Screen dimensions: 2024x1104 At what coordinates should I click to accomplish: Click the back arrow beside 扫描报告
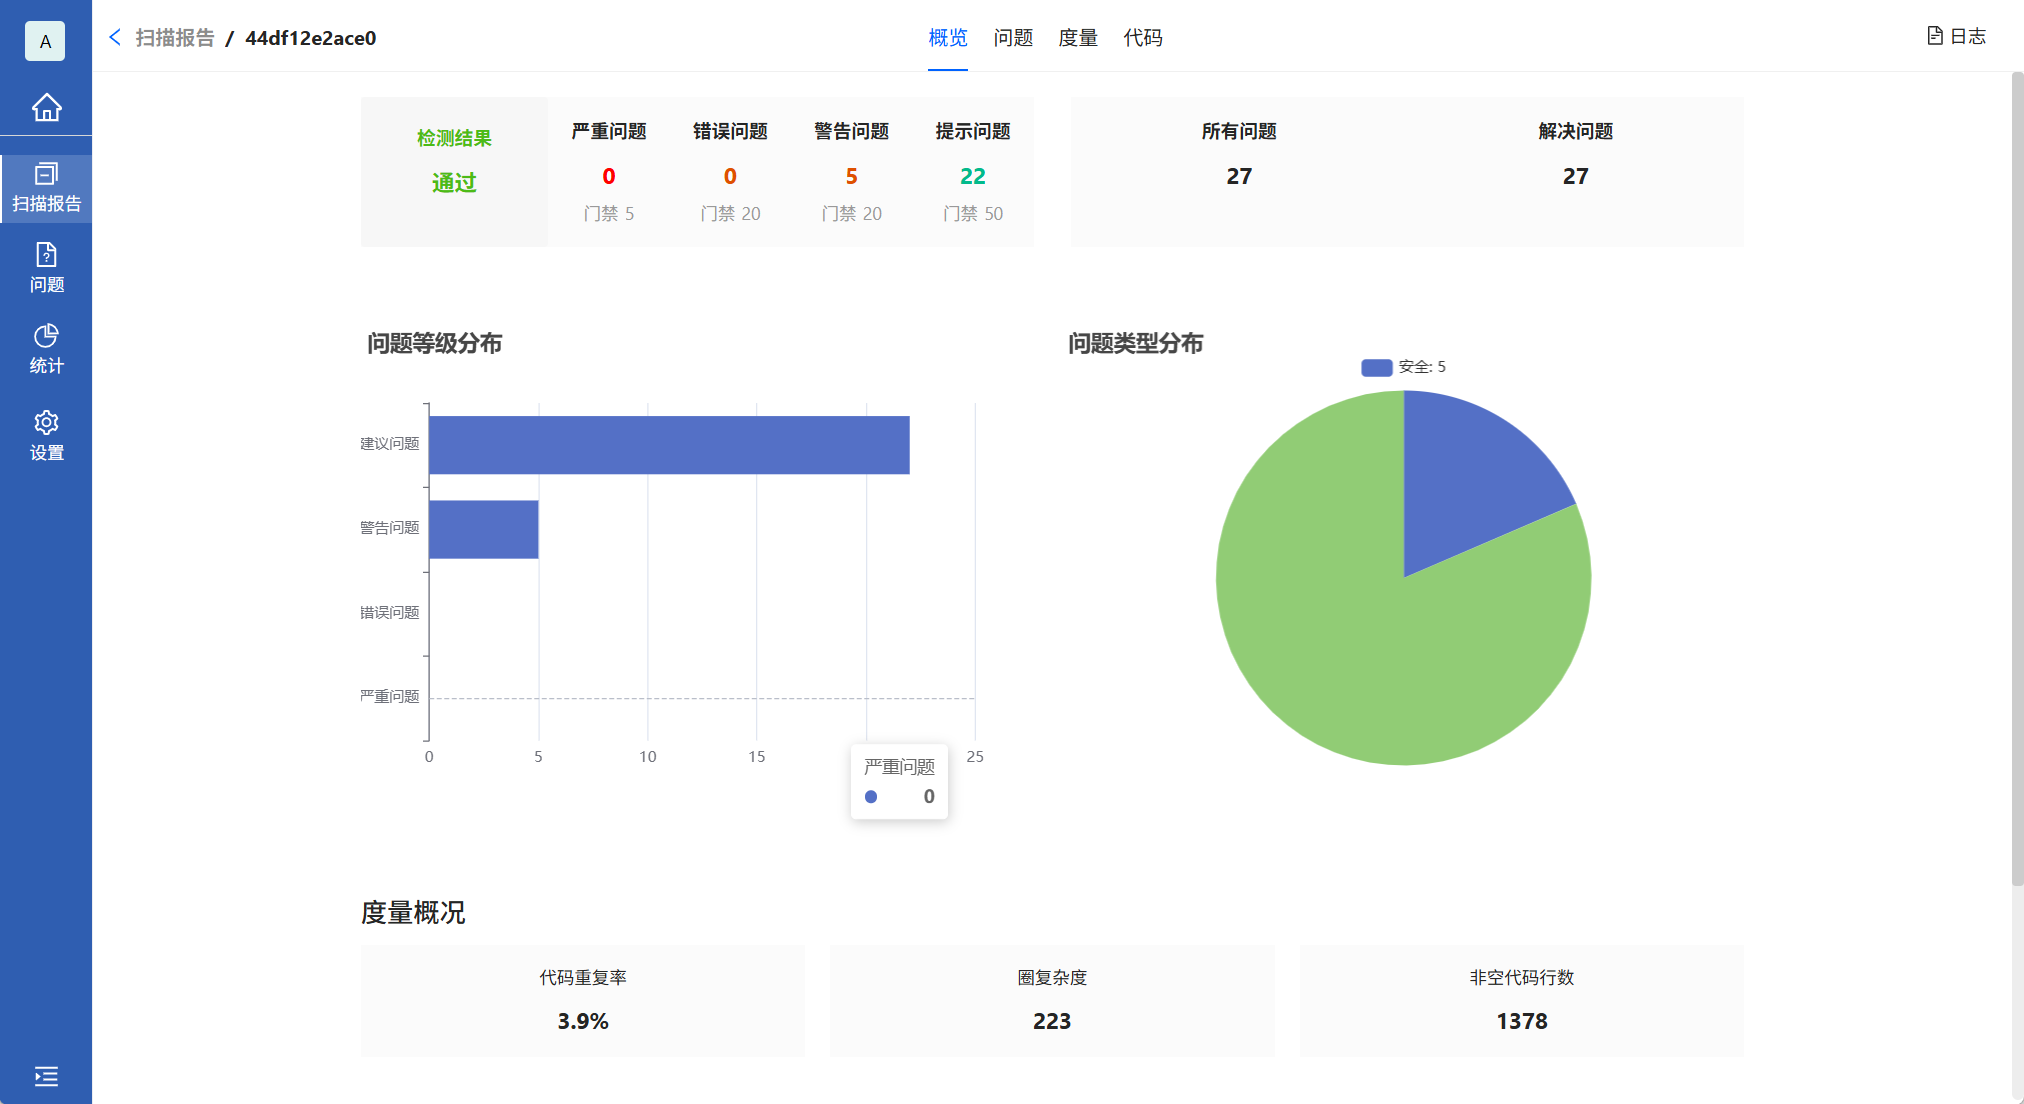pyautogui.click(x=115, y=38)
